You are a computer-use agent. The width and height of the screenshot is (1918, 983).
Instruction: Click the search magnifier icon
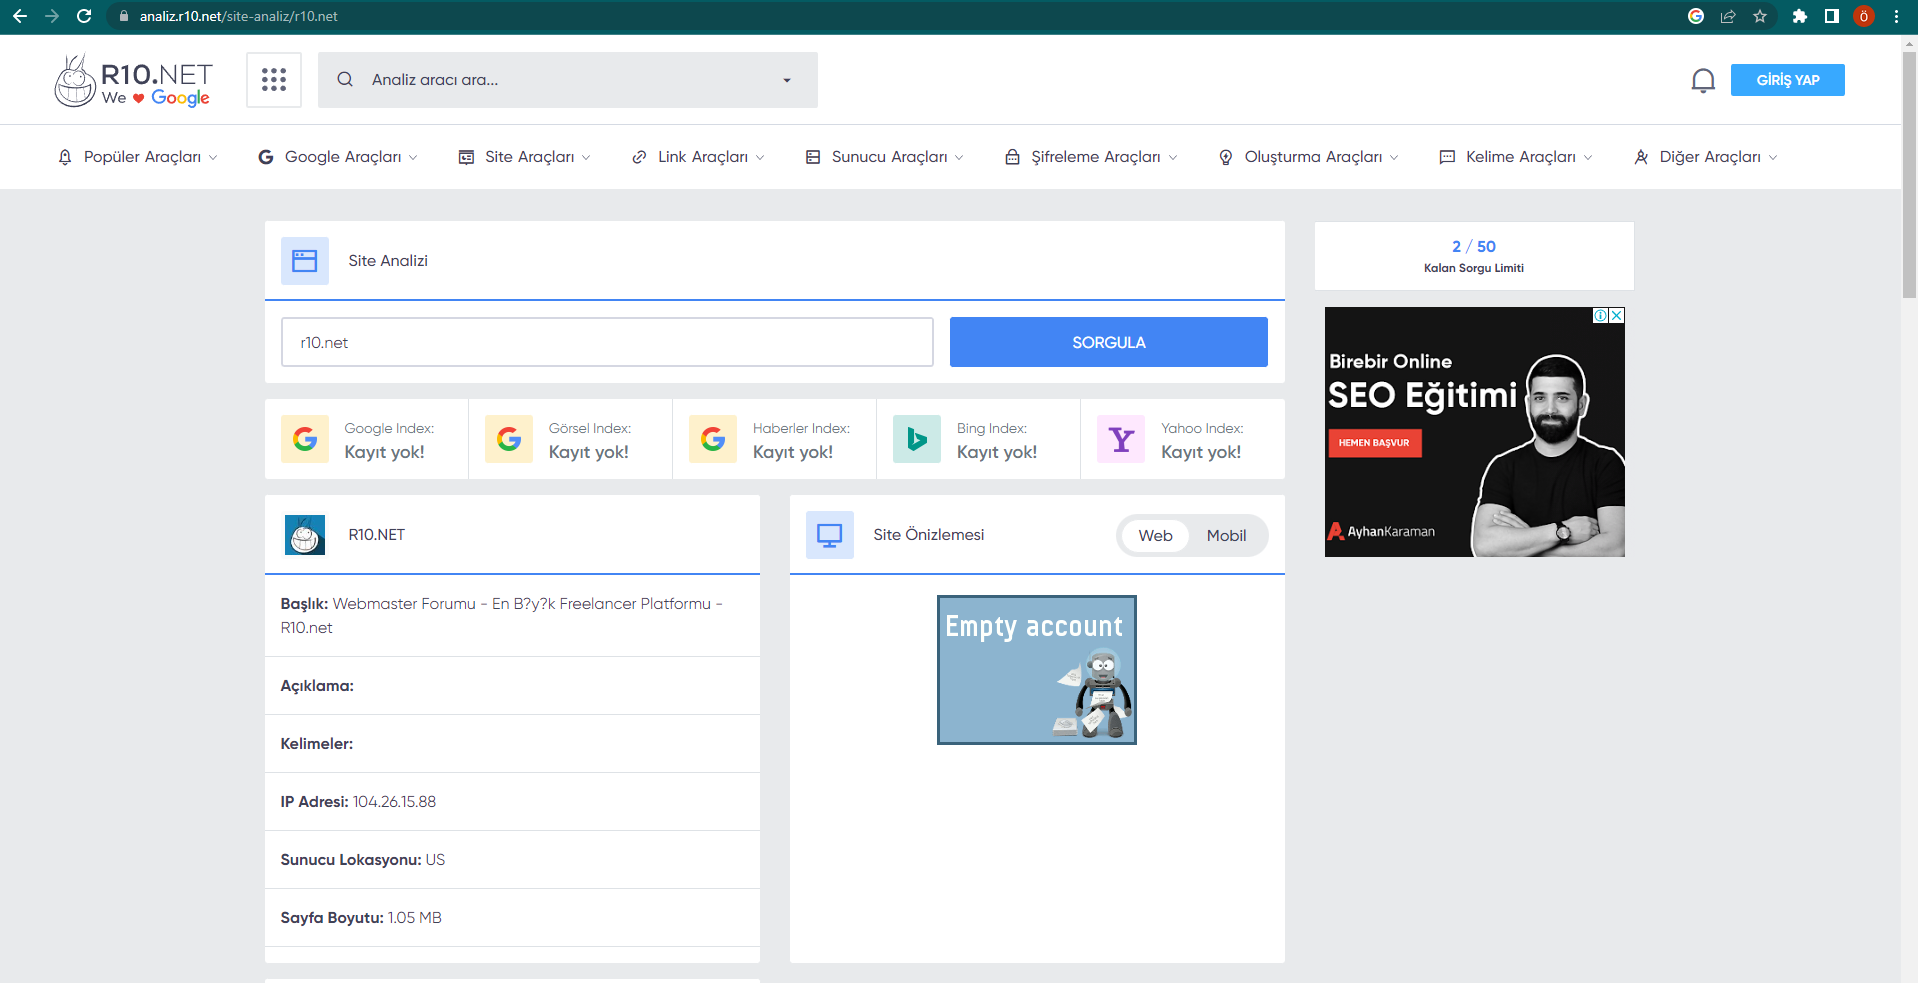click(x=345, y=80)
